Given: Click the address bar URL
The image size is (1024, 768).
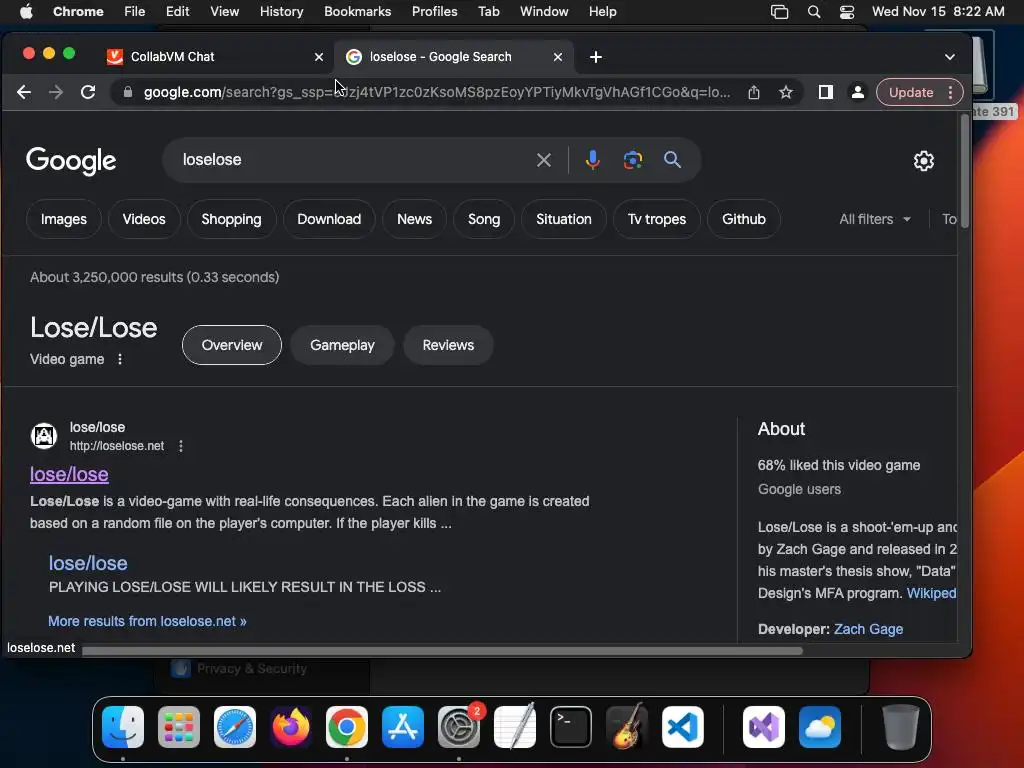Looking at the screenshot, I should [436, 92].
